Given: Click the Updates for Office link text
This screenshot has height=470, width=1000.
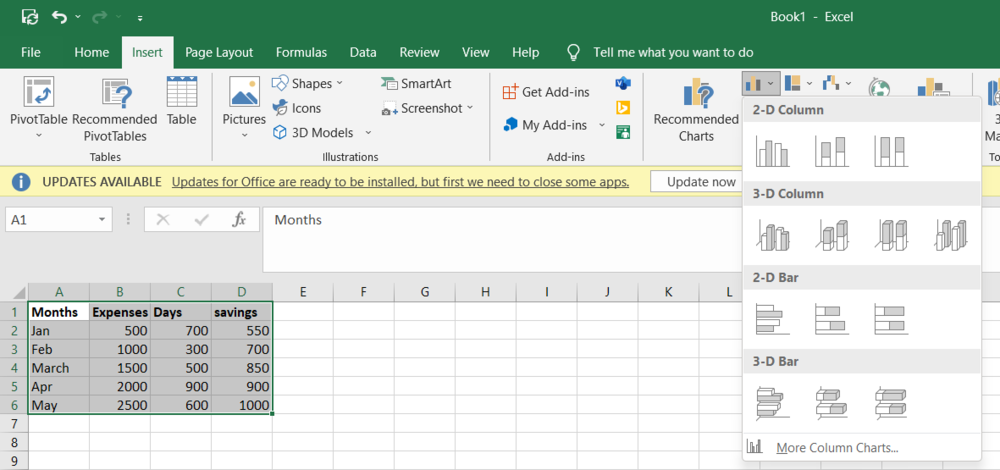Looking at the screenshot, I should [x=401, y=182].
